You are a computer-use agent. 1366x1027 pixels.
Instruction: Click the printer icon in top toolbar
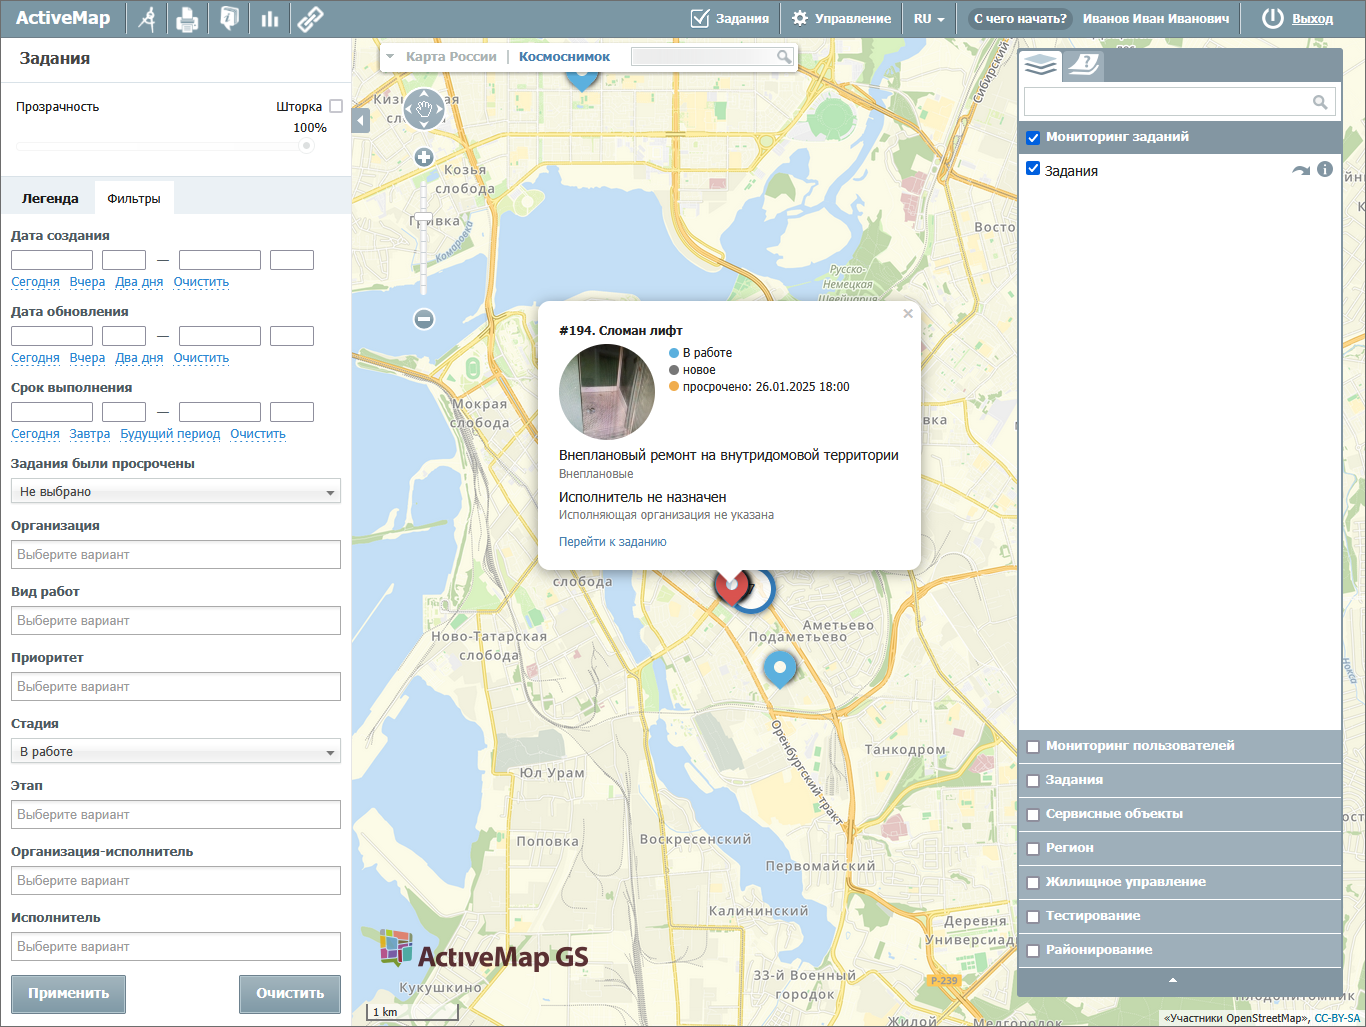(x=187, y=19)
